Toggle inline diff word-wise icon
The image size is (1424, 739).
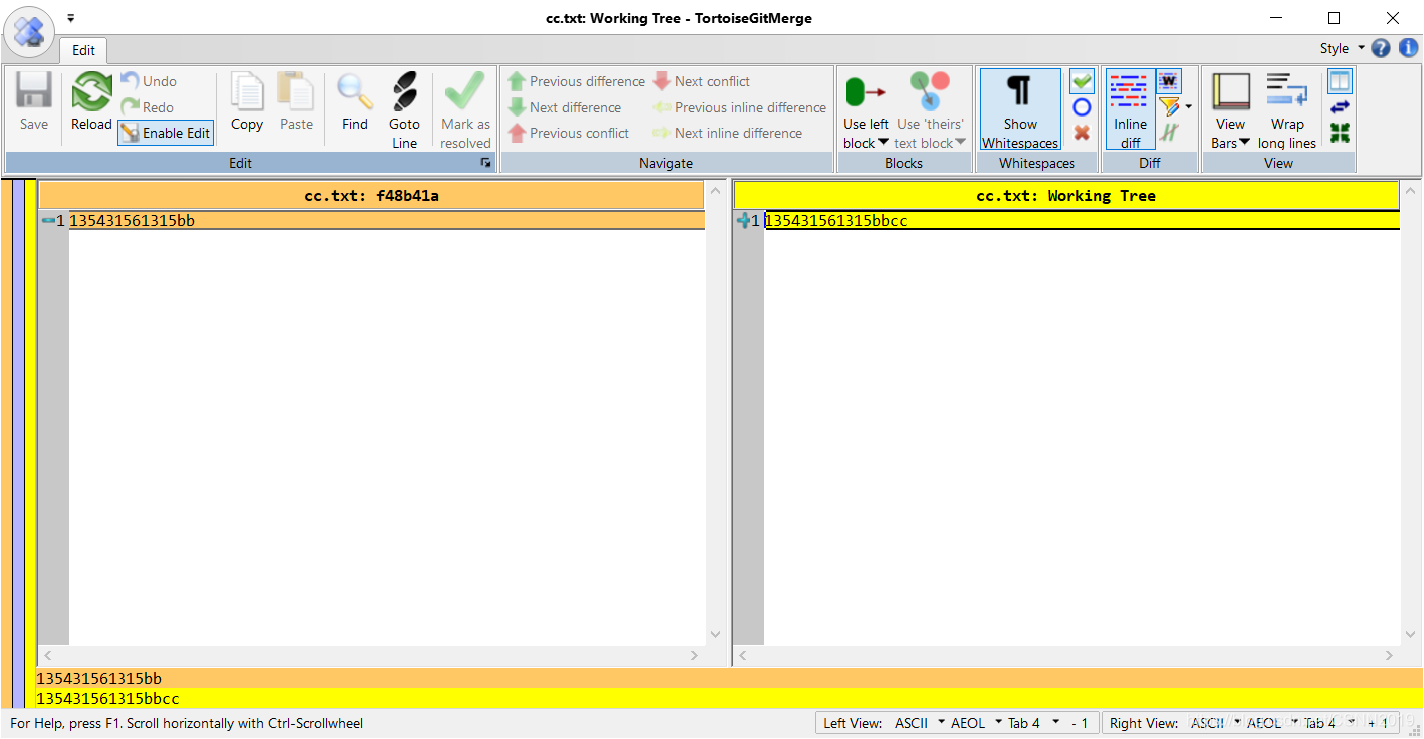(1169, 81)
